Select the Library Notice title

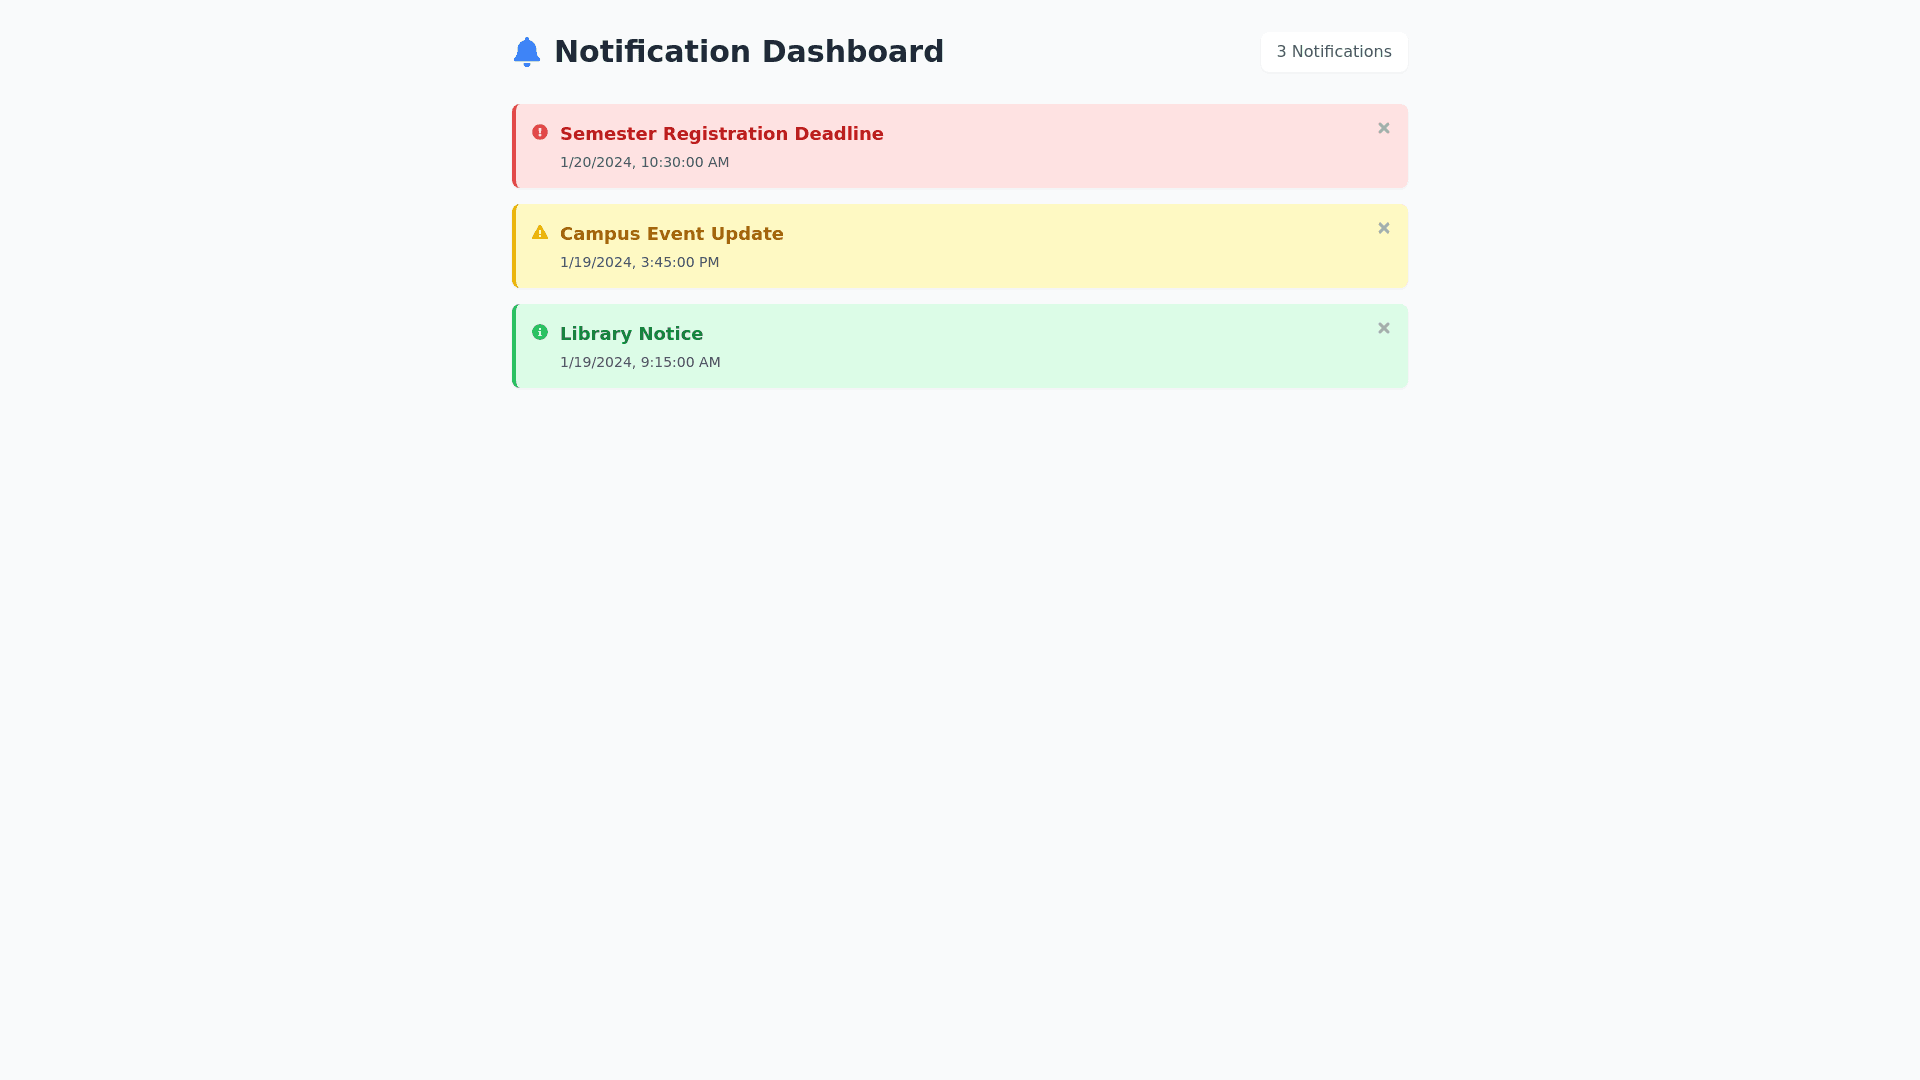click(631, 334)
